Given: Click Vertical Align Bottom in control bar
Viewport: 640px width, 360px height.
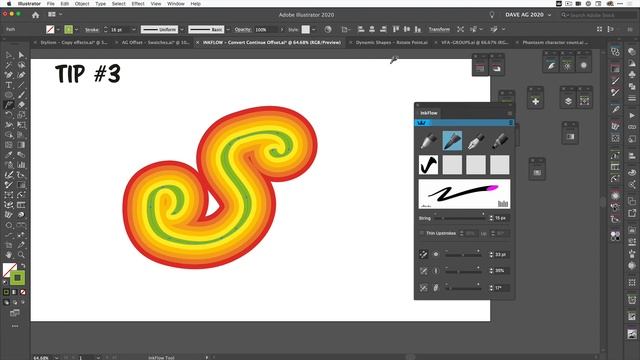Looking at the screenshot, I should [x=418, y=29].
